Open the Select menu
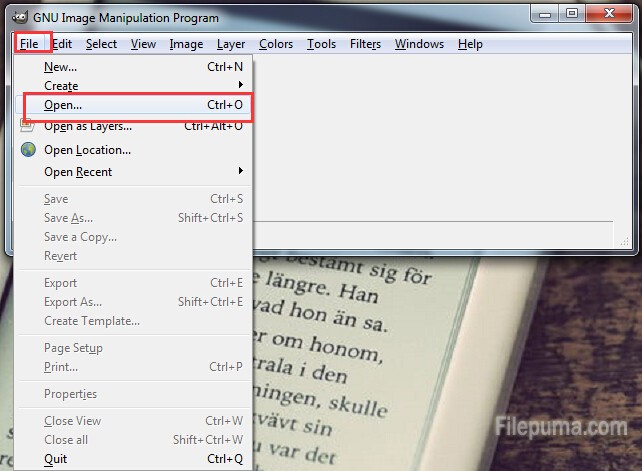This screenshot has width=642, height=471. 101,44
